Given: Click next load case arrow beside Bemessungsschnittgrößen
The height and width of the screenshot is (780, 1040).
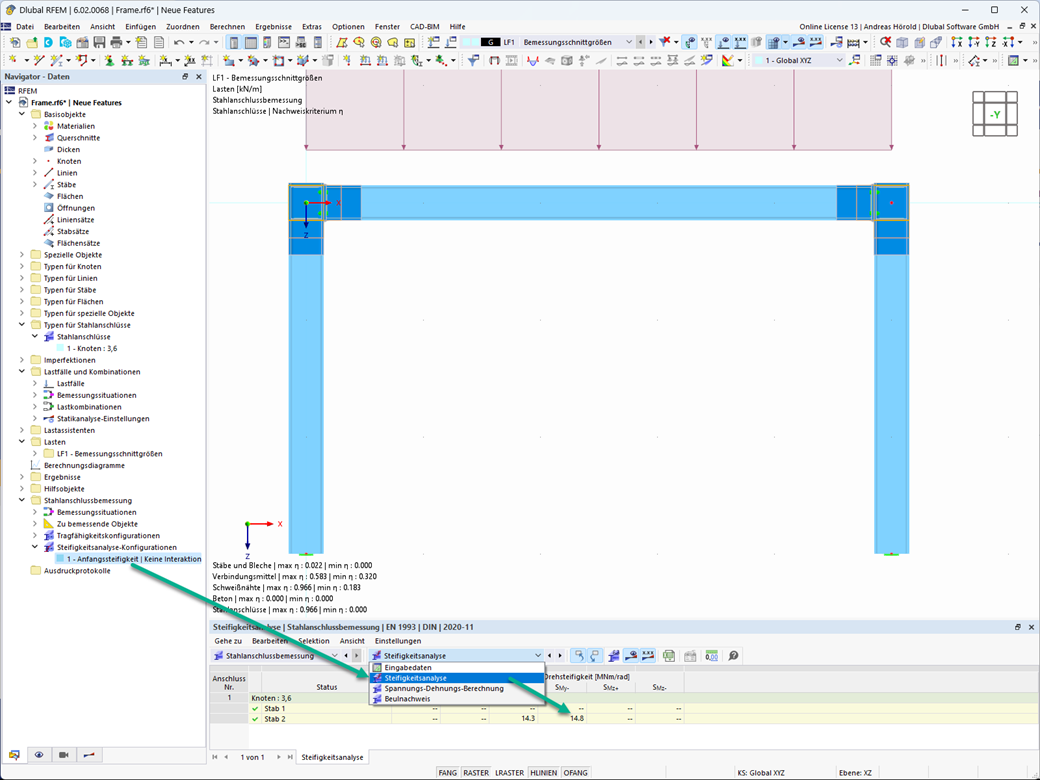Looking at the screenshot, I should [x=651, y=42].
